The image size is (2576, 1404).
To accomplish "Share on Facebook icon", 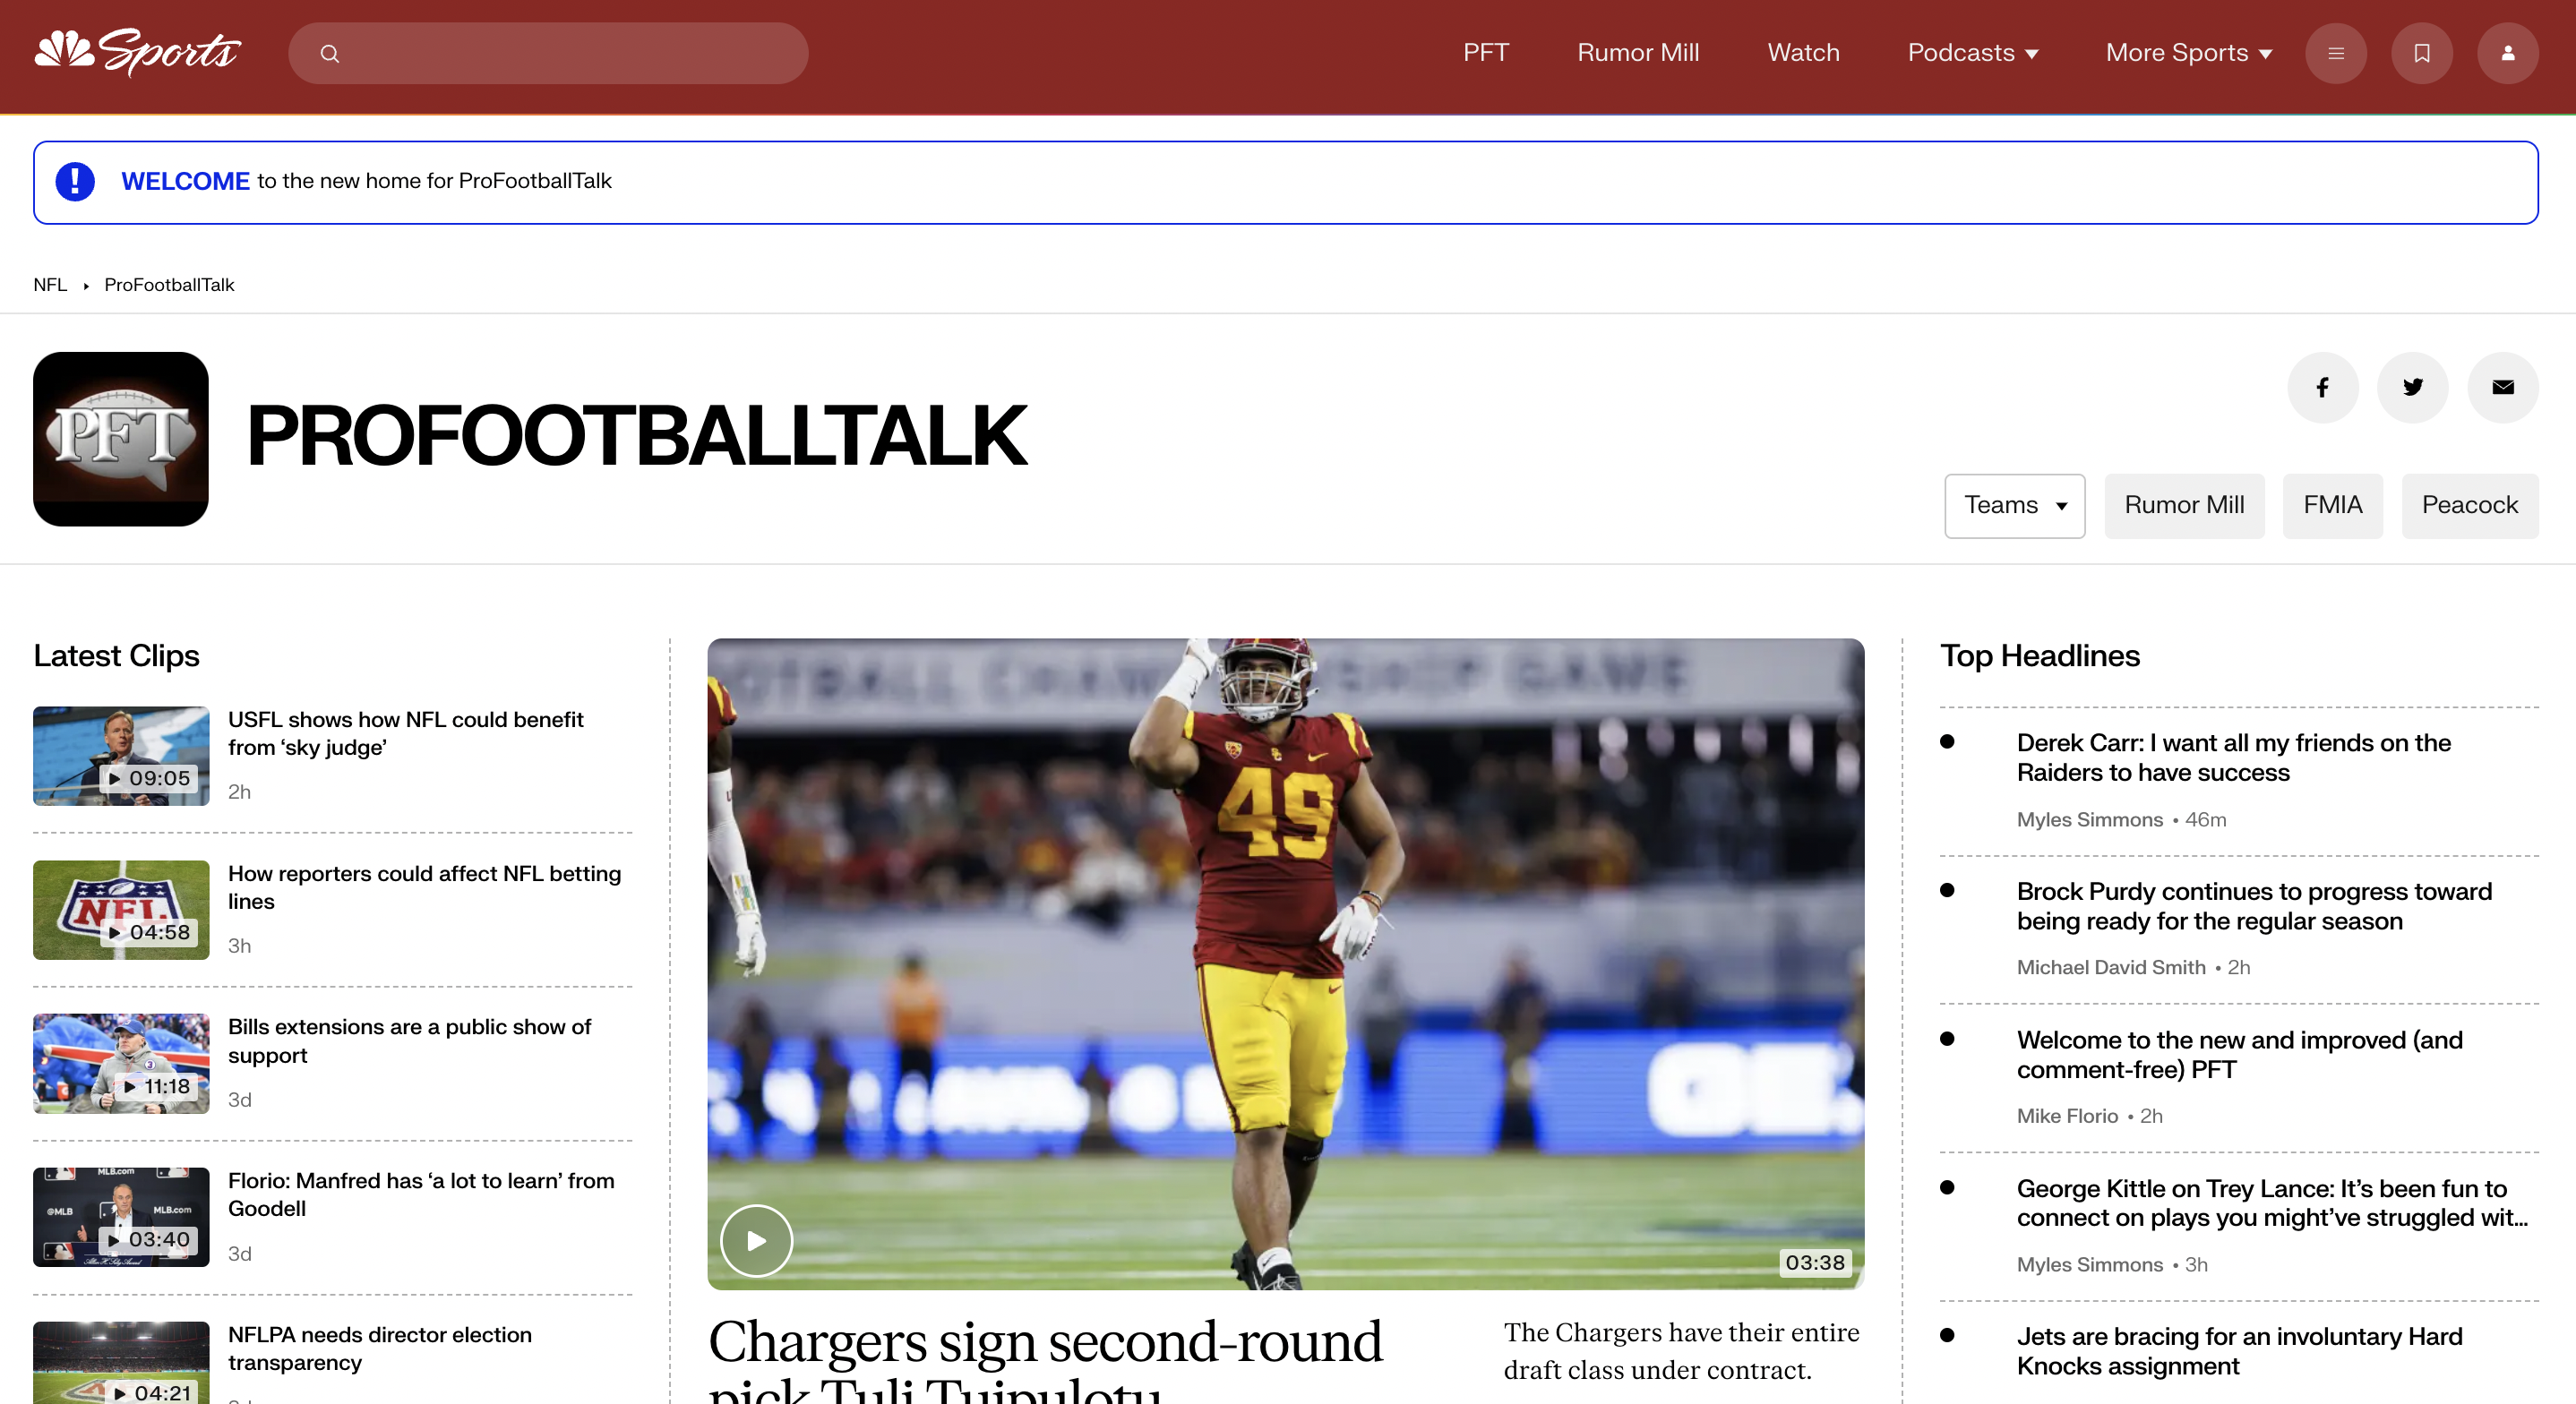I will coord(2323,387).
